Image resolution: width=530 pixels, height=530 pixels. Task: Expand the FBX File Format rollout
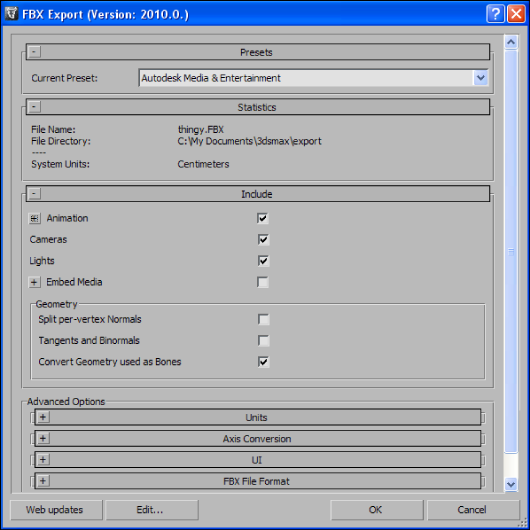point(258,481)
